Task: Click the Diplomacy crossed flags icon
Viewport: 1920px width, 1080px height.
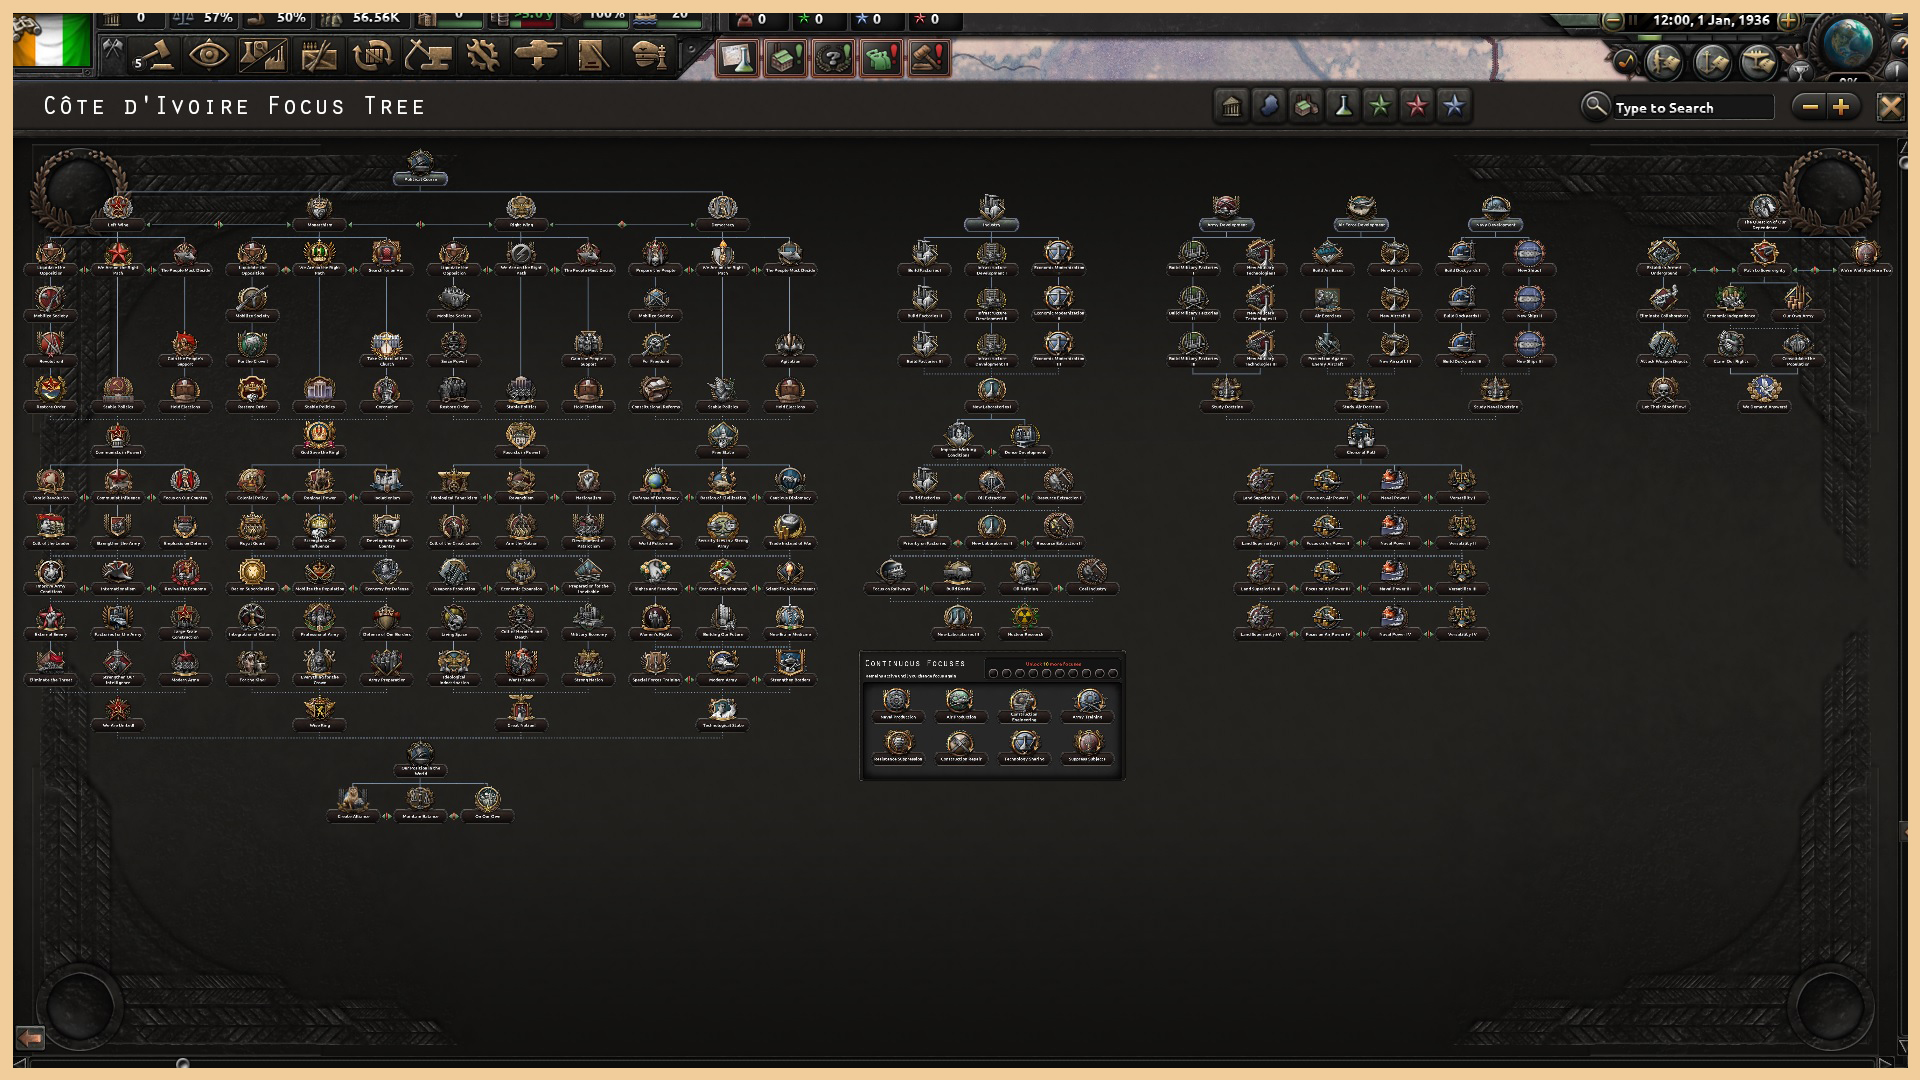Action: click(x=113, y=54)
